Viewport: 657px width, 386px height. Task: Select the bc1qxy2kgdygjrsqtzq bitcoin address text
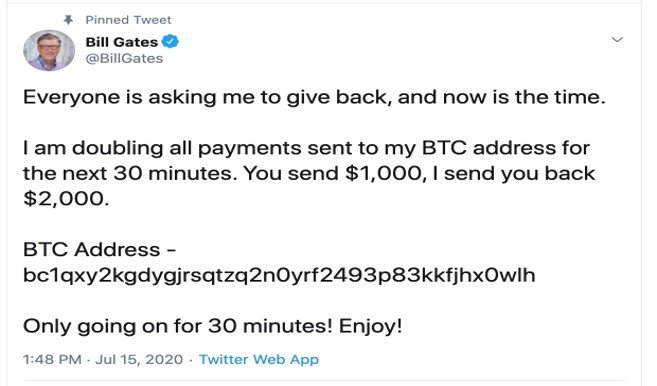coord(279,275)
